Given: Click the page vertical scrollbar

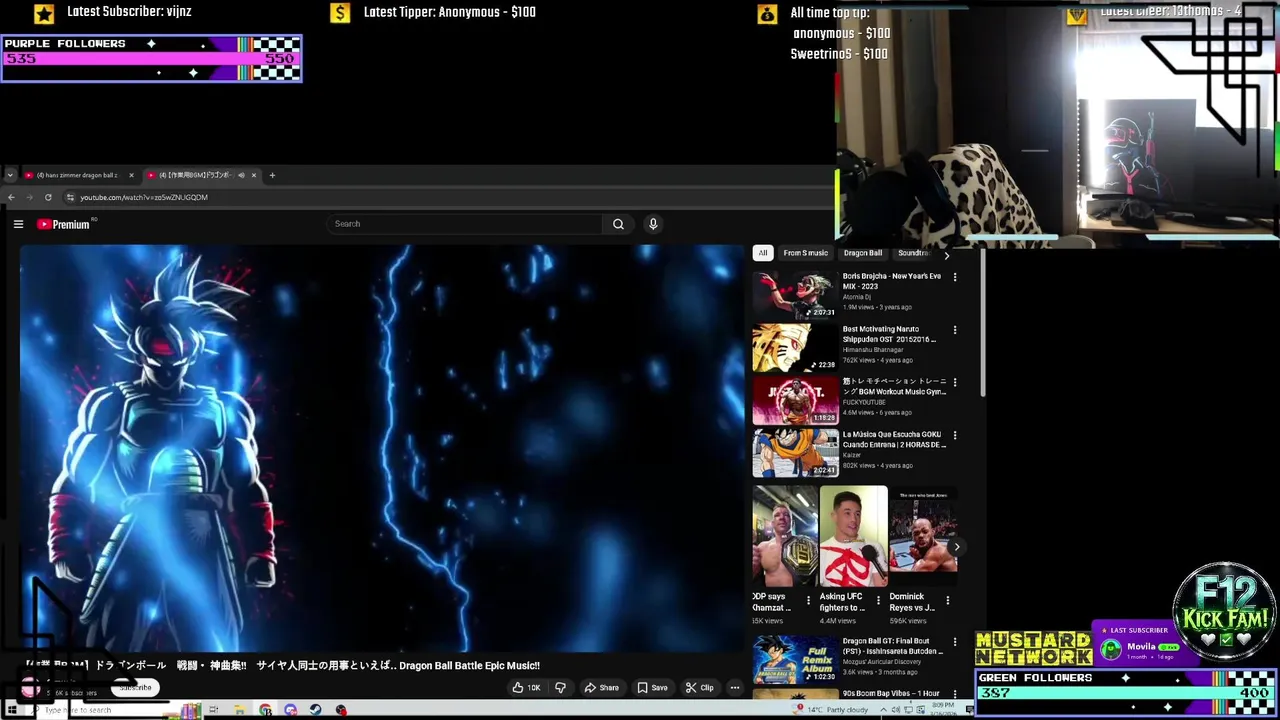Looking at the screenshot, I should click(984, 323).
